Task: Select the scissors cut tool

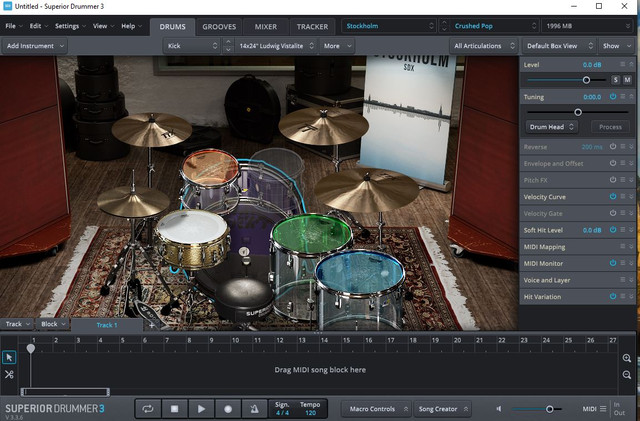Action: pos(9,374)
